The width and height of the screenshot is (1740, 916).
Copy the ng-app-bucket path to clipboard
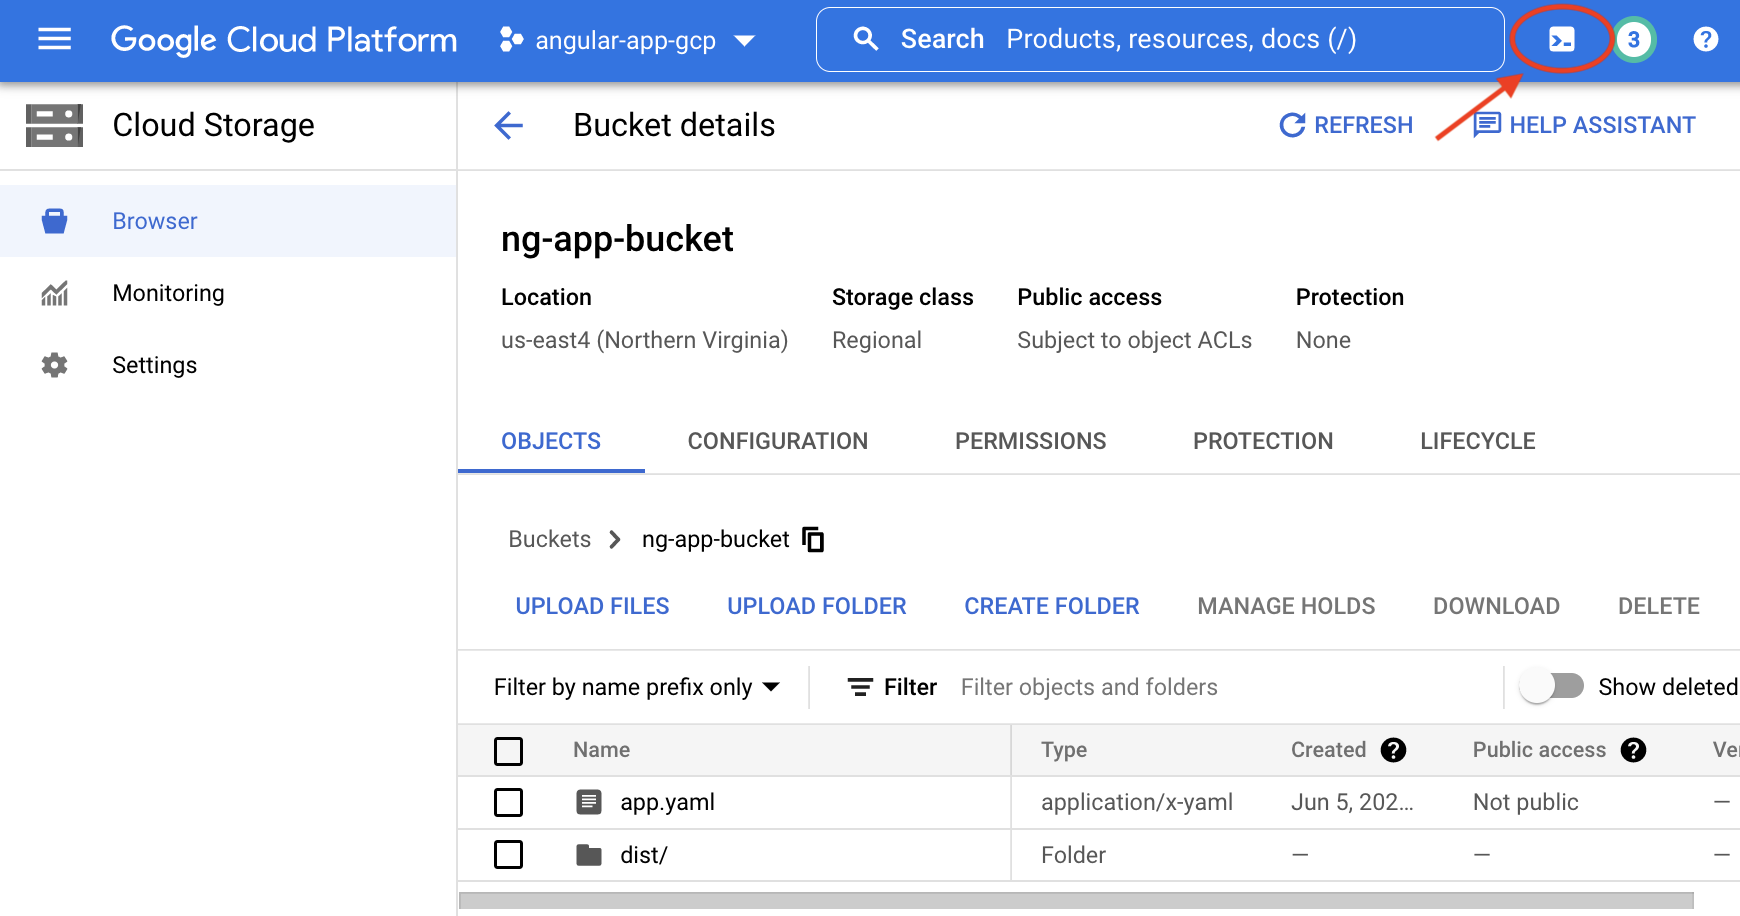pos(813,539)
